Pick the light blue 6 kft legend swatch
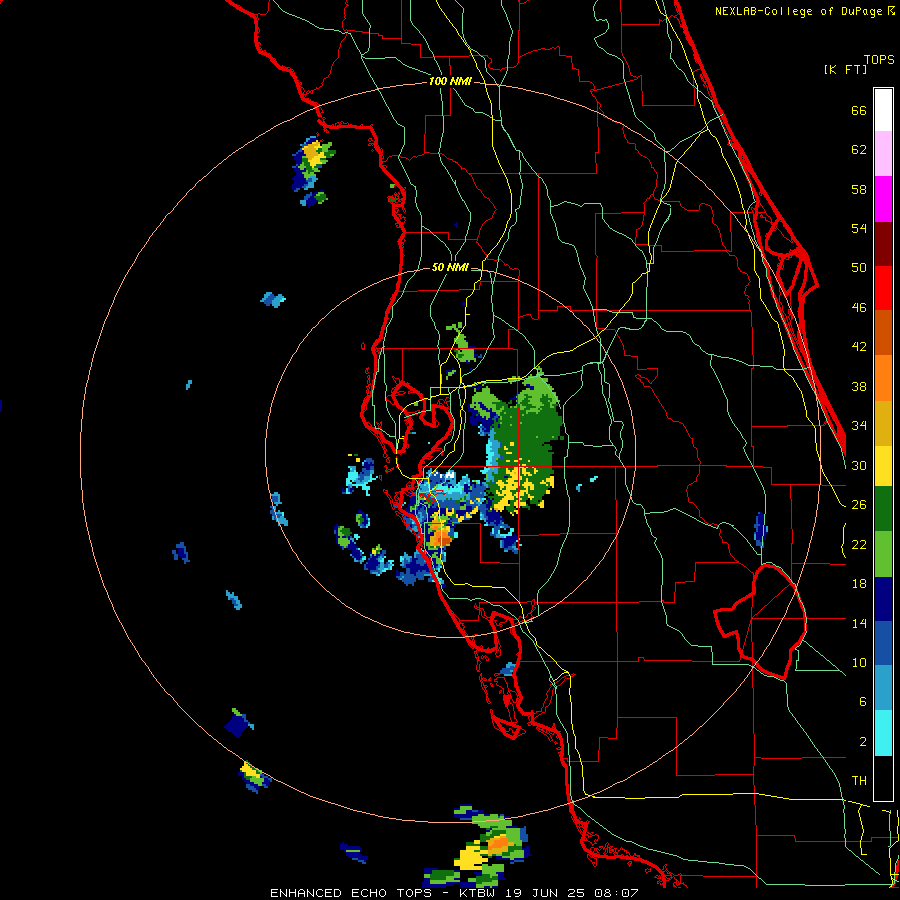 pyautogui.click(x=883, y=688)
